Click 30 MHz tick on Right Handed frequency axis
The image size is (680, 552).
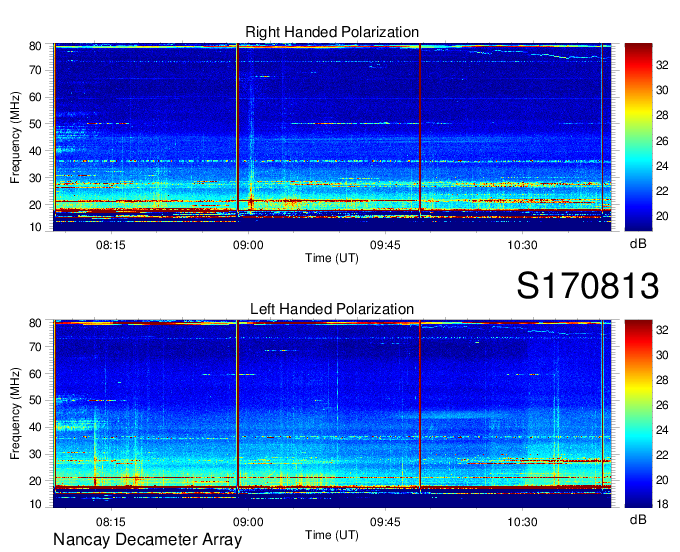point(35,178)
